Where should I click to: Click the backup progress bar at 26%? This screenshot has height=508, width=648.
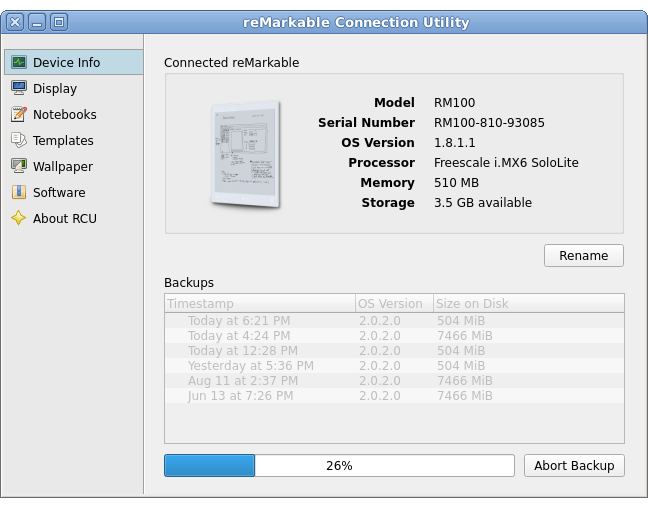339,465
